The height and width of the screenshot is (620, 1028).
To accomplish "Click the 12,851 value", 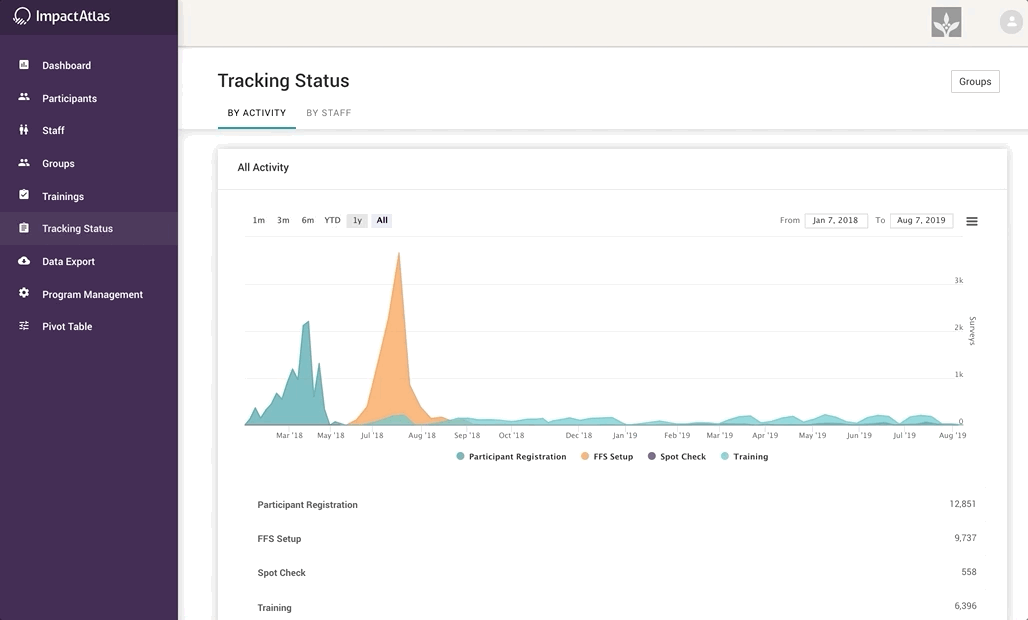I will (962, 504).
